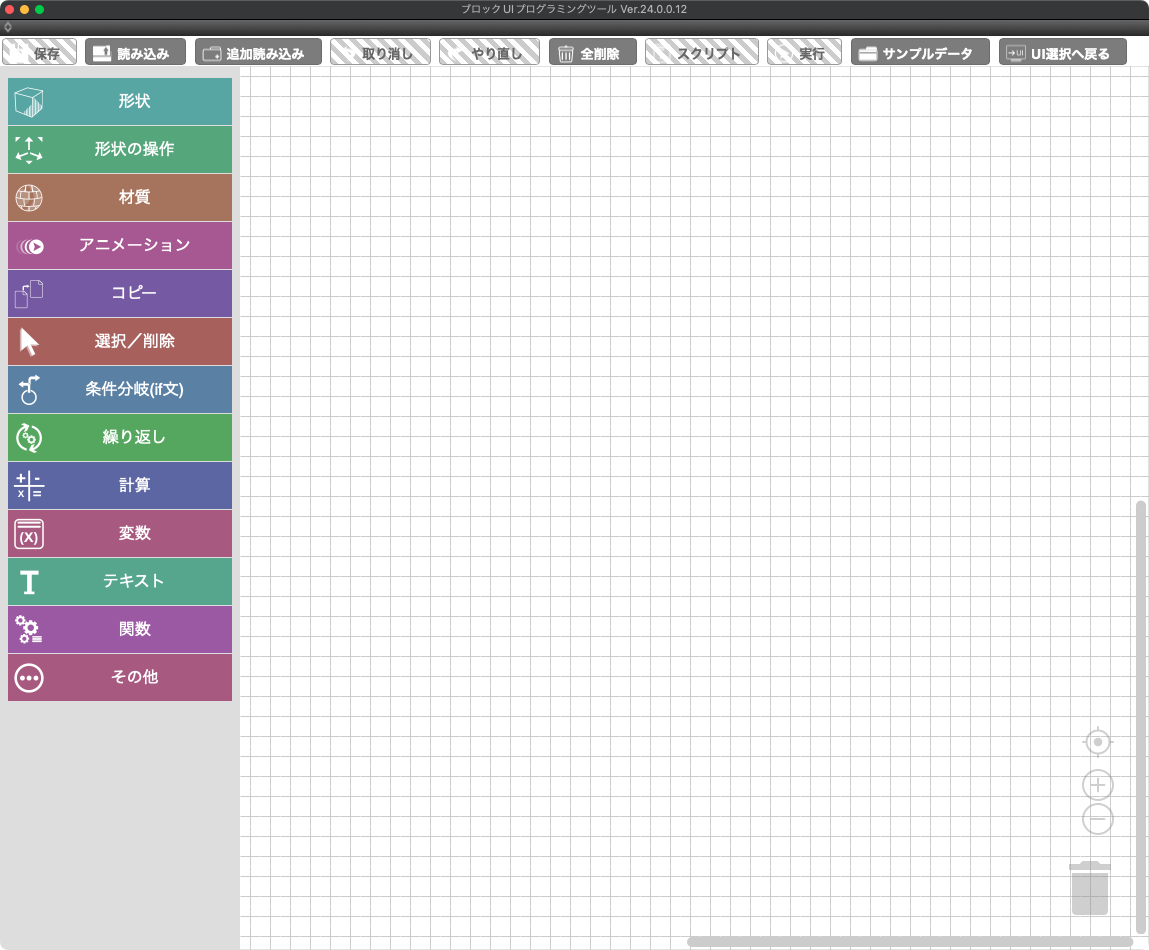Click the math operators icon beside 計算
This screenshot has width=1149, height=950.
(x=29, y=486)
